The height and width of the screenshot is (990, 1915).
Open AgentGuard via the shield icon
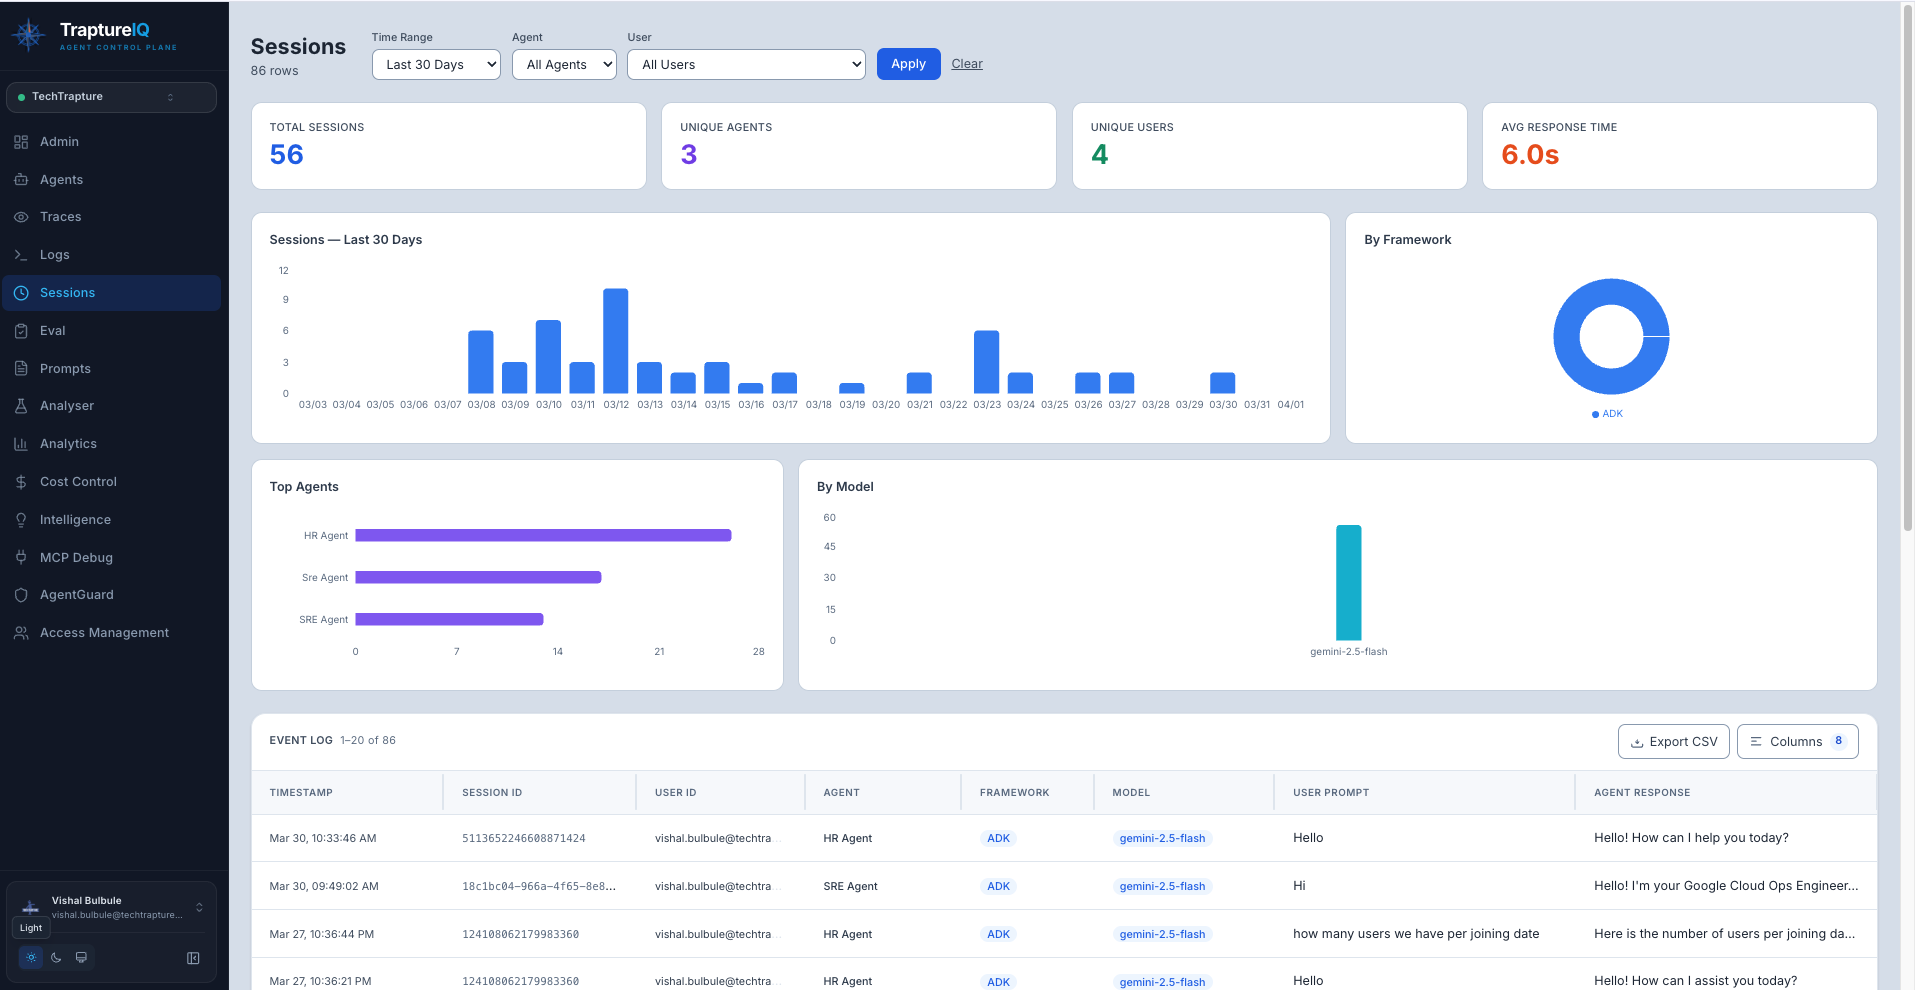click(x=21, y=594)
